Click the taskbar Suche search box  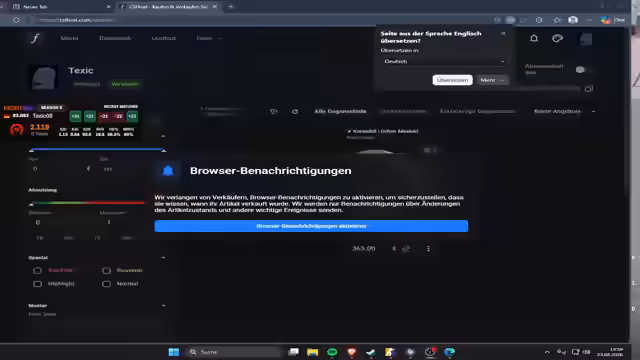[x=233, y=352]
